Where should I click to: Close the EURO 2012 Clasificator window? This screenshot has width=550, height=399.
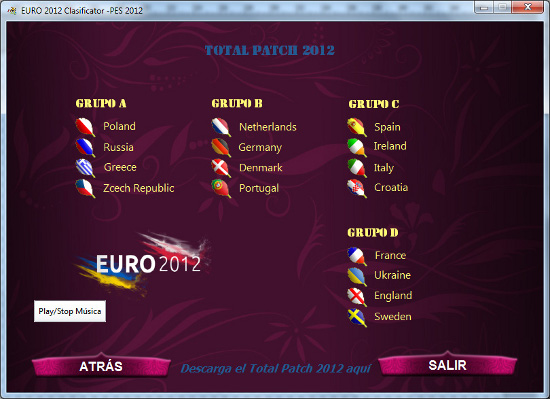(x=528, y=7)
